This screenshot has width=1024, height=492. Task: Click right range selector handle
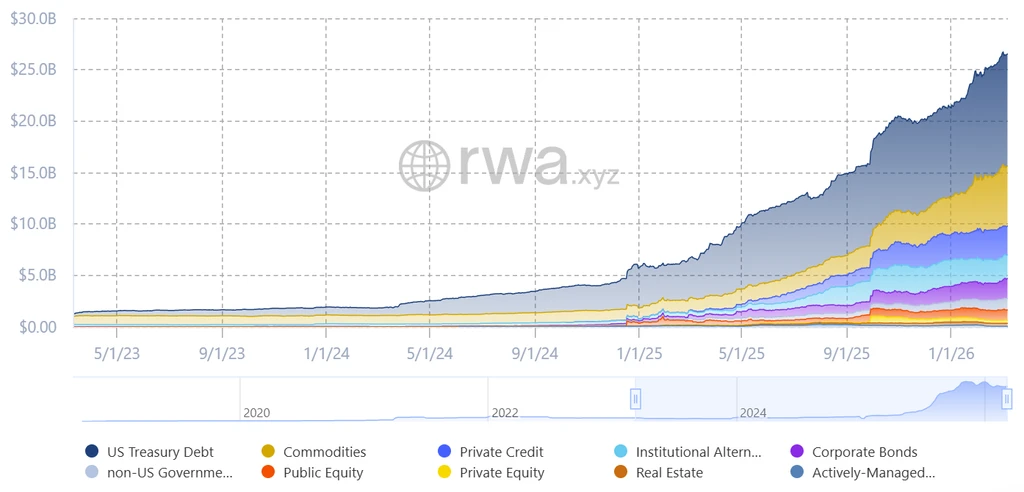point(1007,398)
